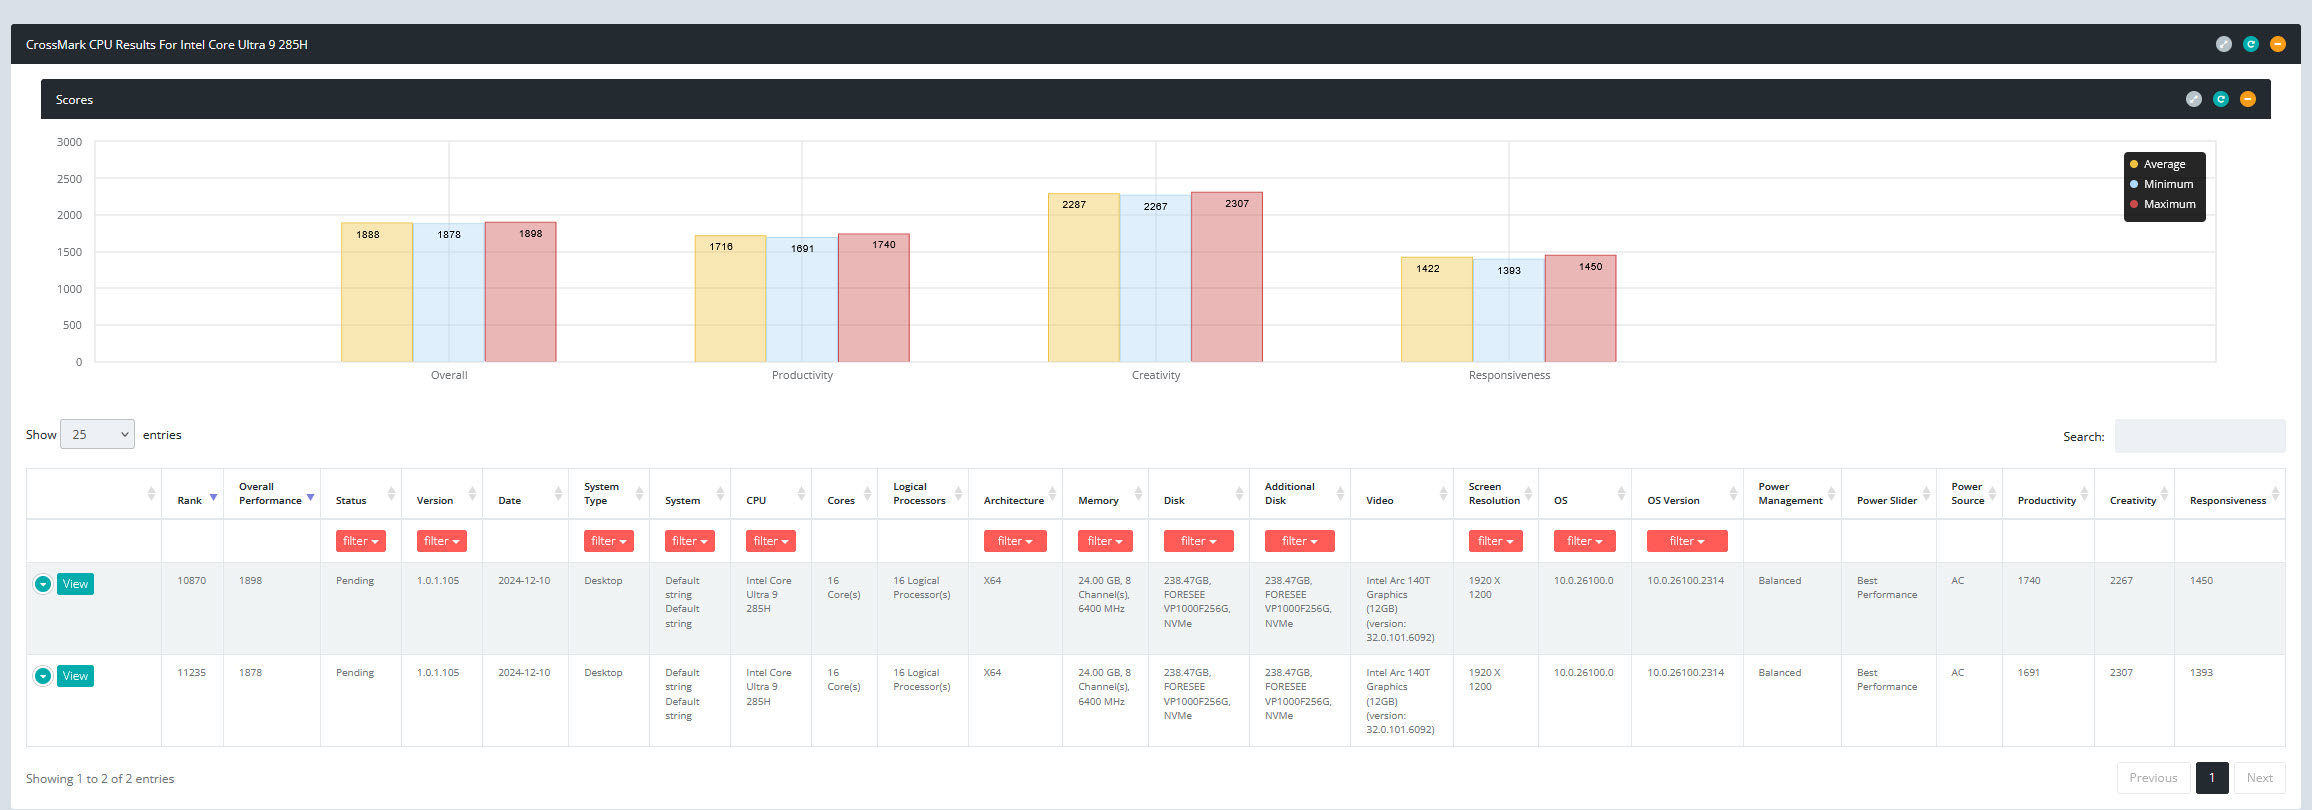Focus the table Search field

pos(2200,436)
